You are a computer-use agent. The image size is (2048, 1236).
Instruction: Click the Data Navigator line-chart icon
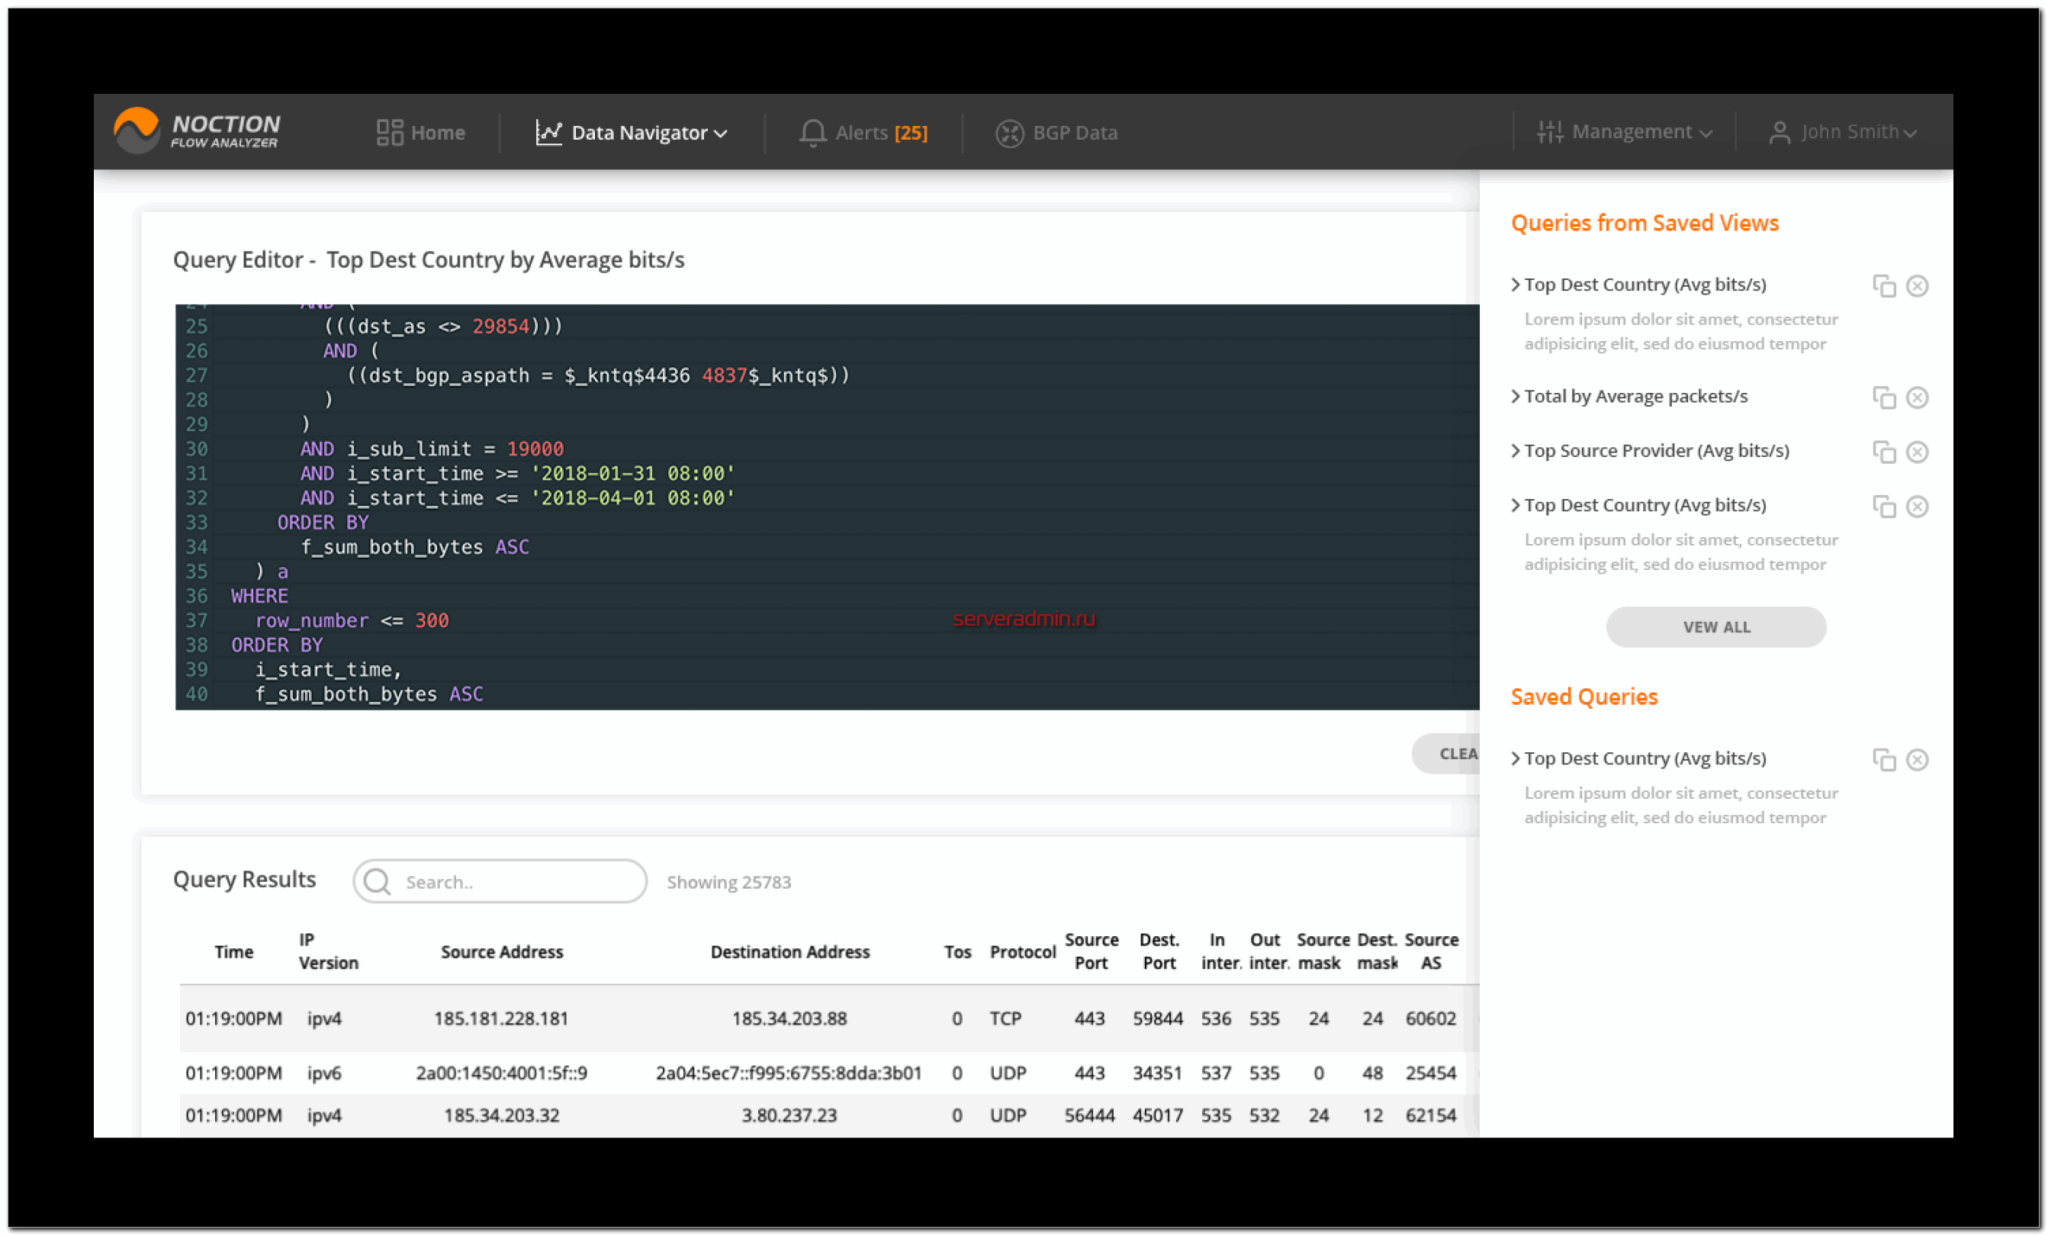click(548, 132)
